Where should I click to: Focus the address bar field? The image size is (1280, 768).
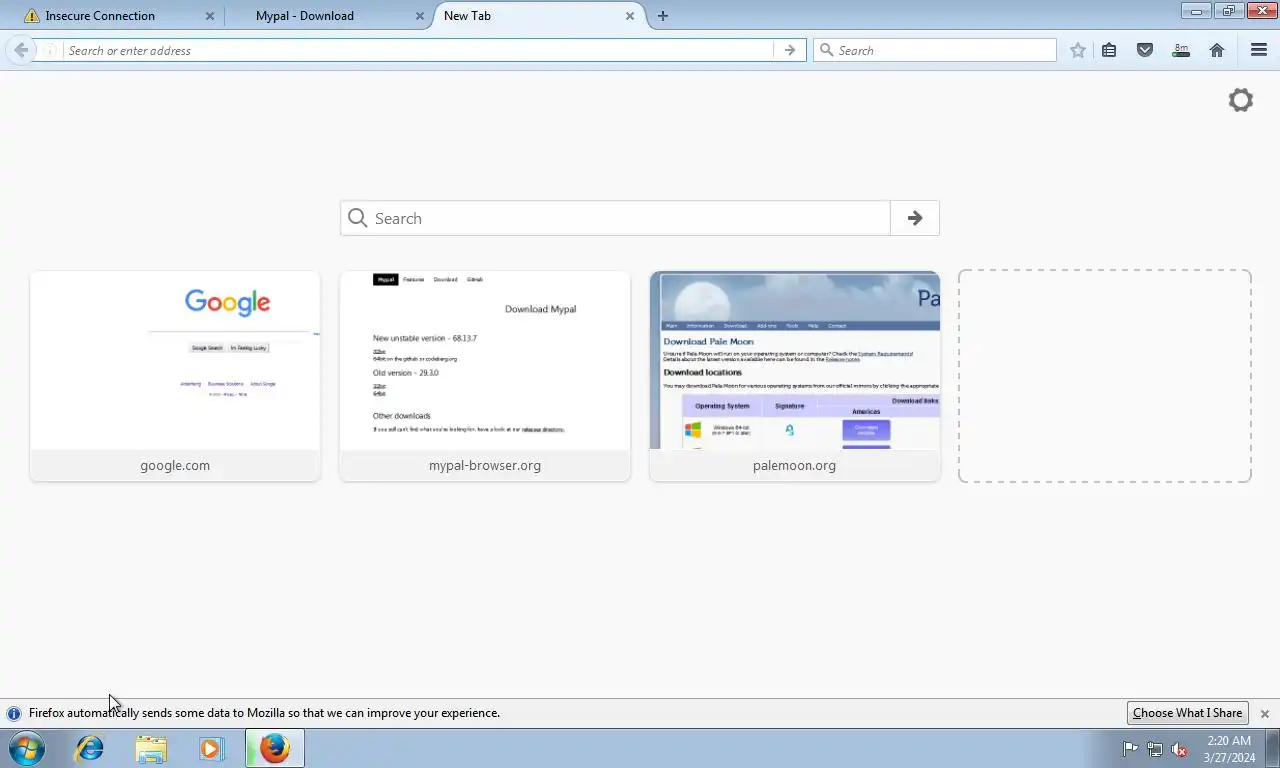click(x=418, y=50)
